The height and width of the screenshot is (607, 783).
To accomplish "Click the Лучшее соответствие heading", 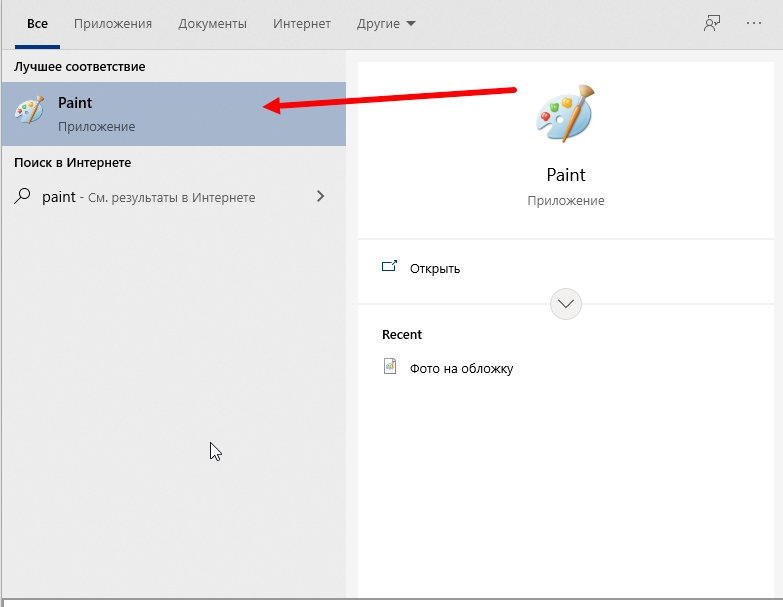I will [x=79, y=66].
